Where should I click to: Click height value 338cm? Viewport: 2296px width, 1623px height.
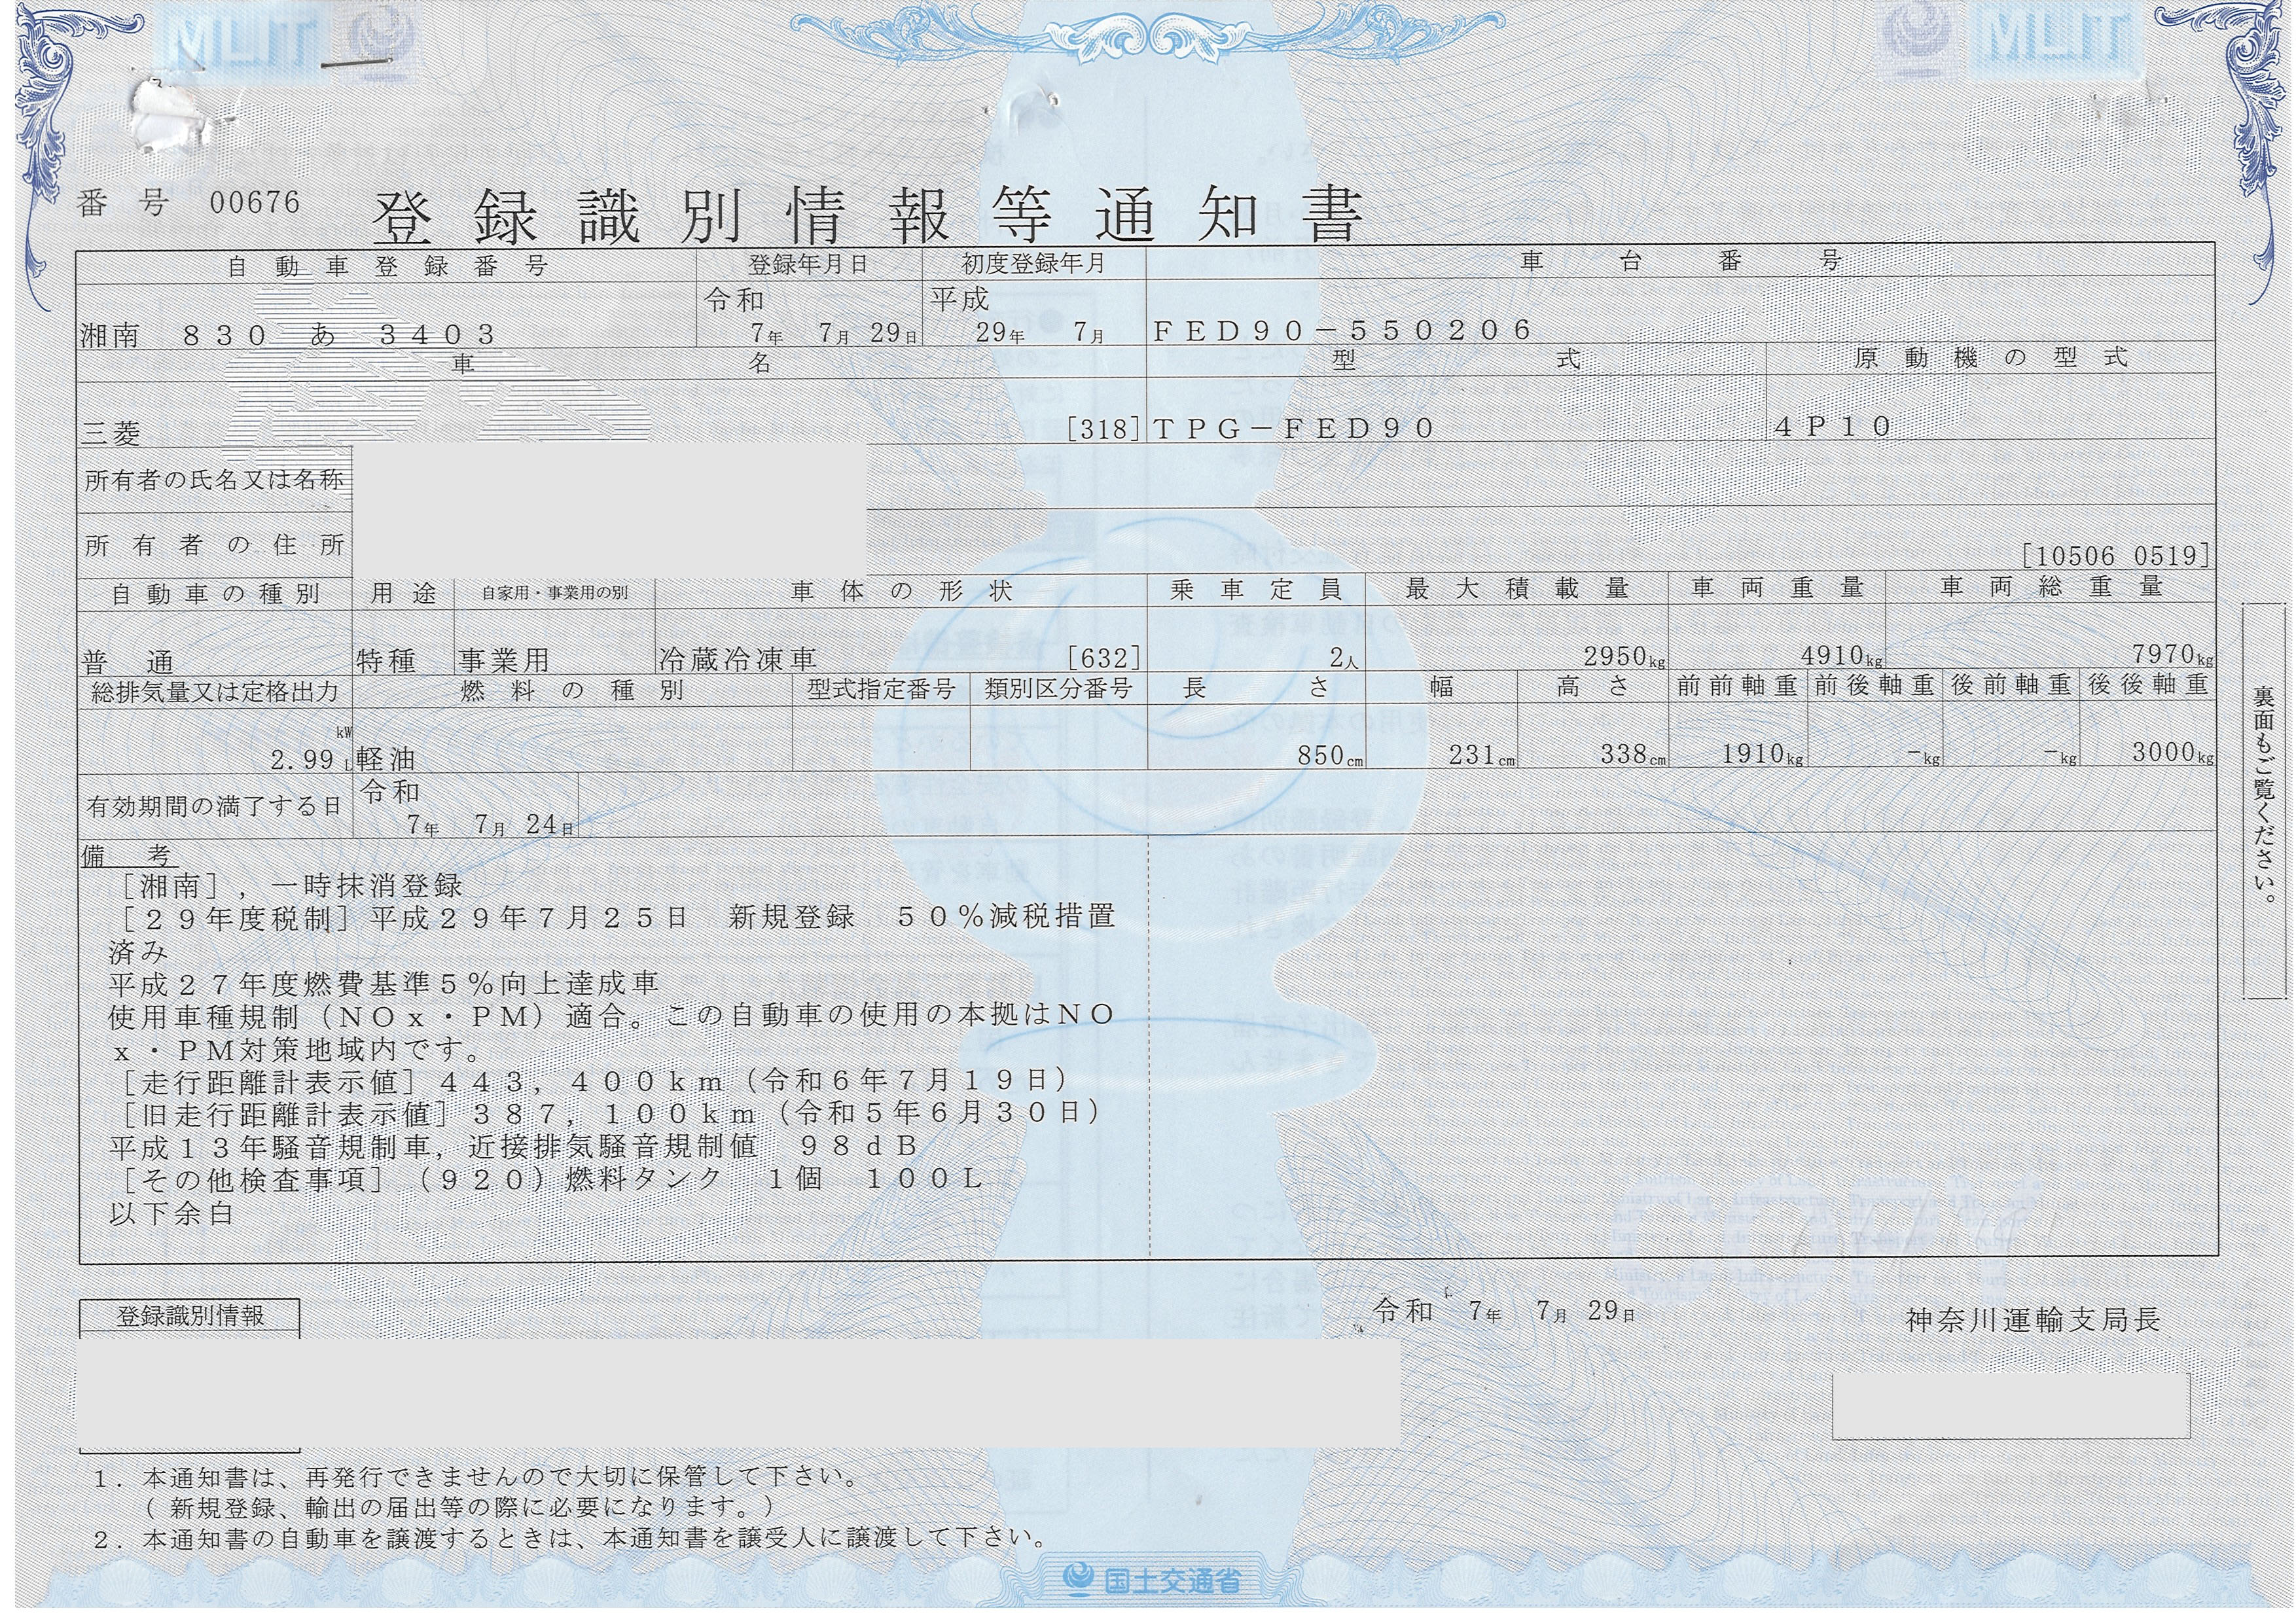(1634, 754)
